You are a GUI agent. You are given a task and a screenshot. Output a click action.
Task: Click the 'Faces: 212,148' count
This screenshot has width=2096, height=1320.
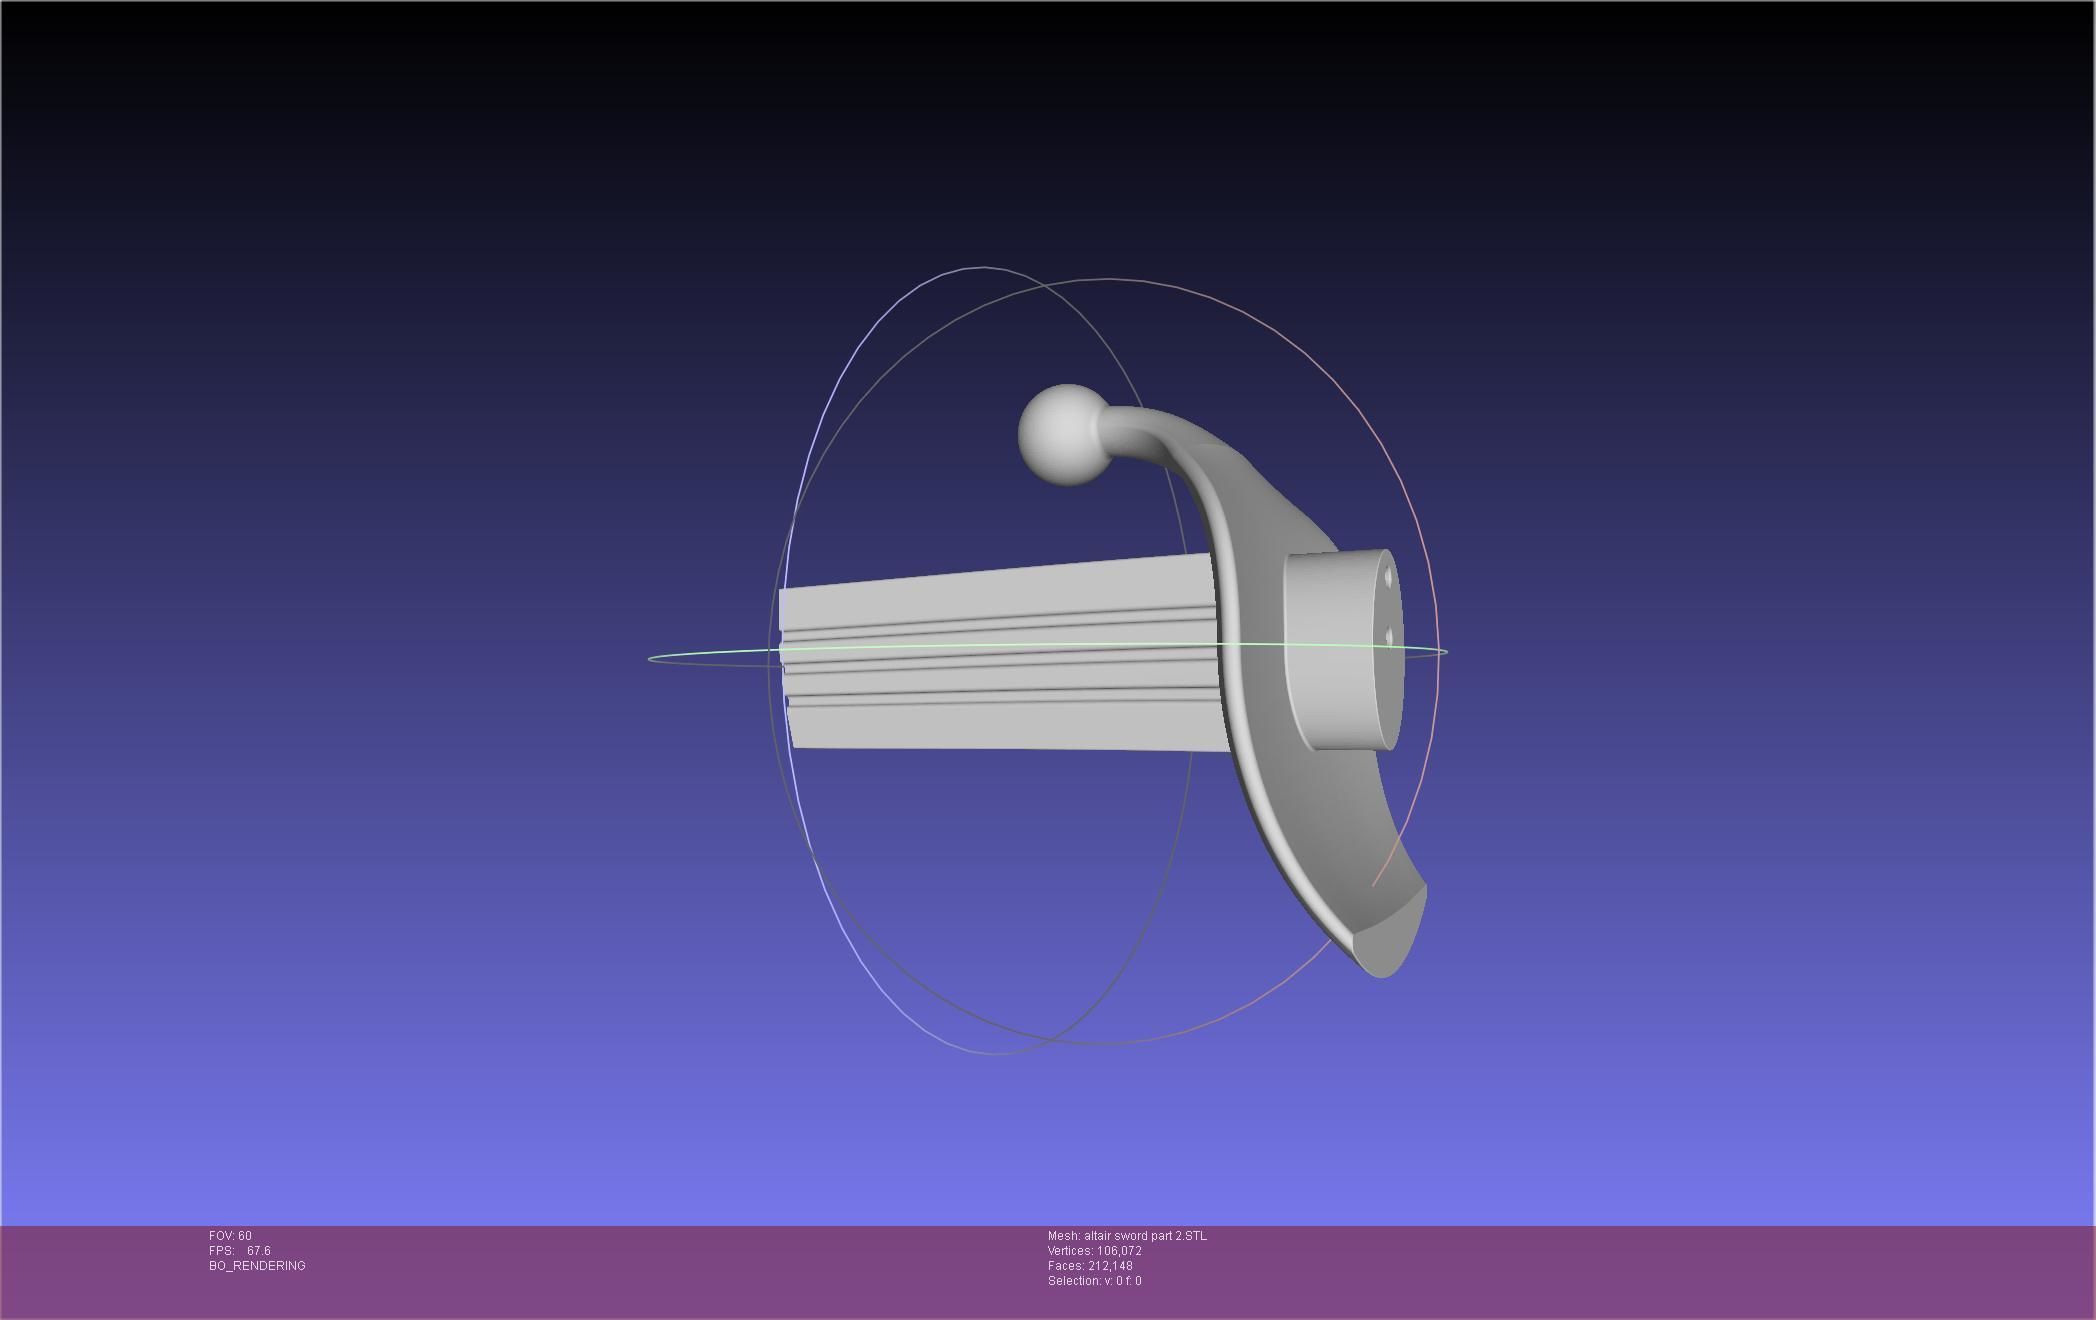pos(1090,1266)
